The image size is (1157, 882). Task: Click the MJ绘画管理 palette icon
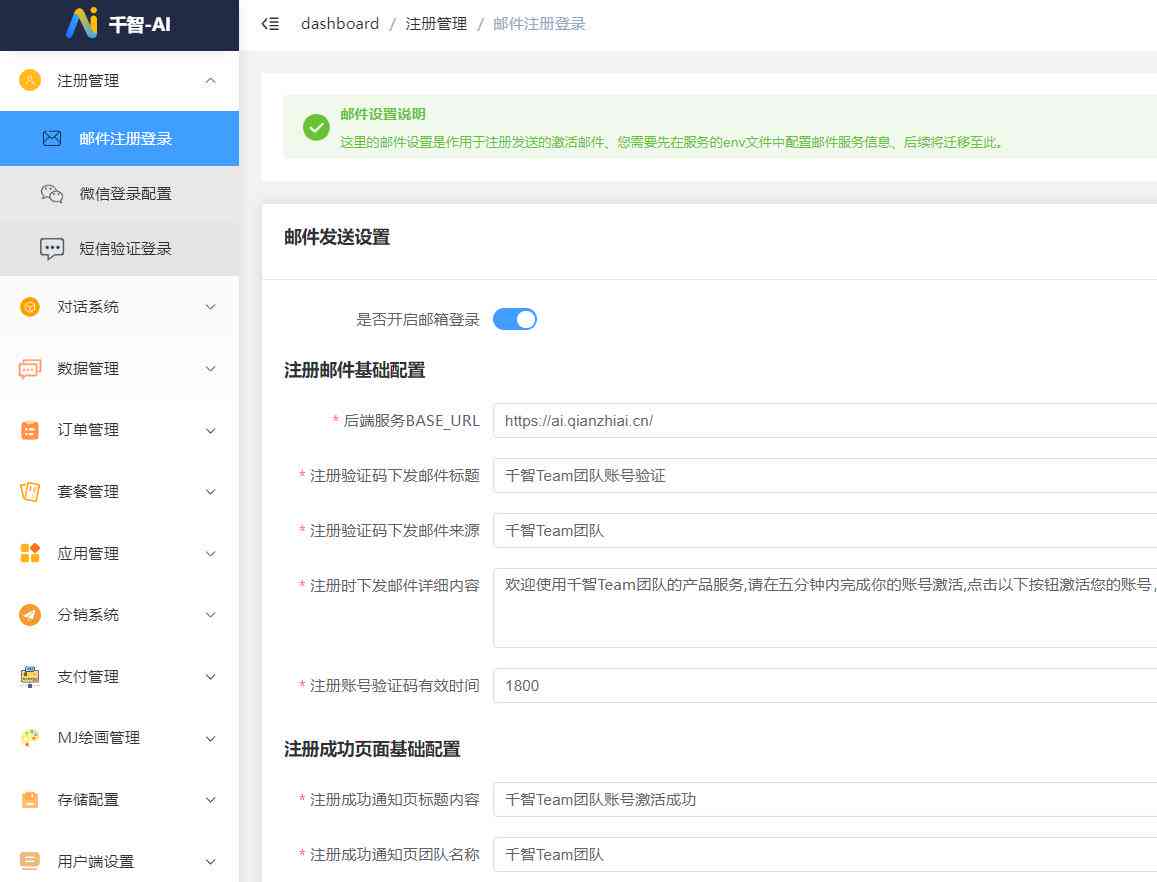[x=30, y=737]
